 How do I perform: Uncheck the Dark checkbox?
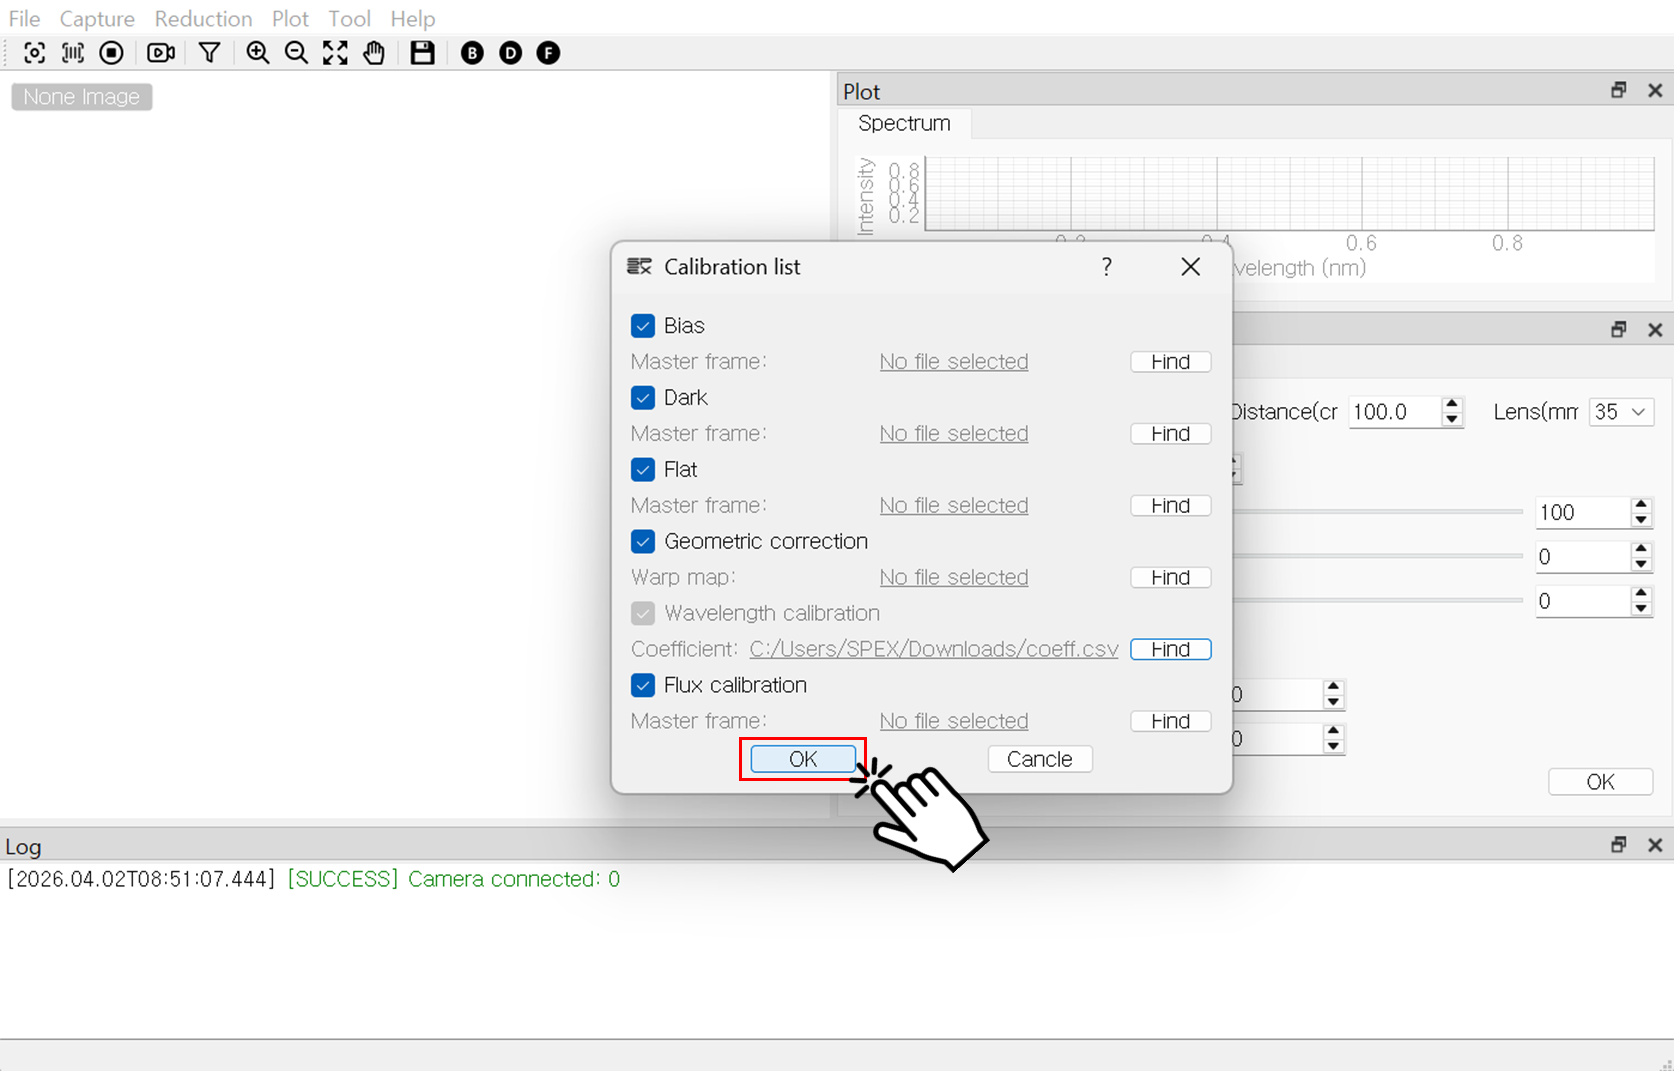pos(643,398)
